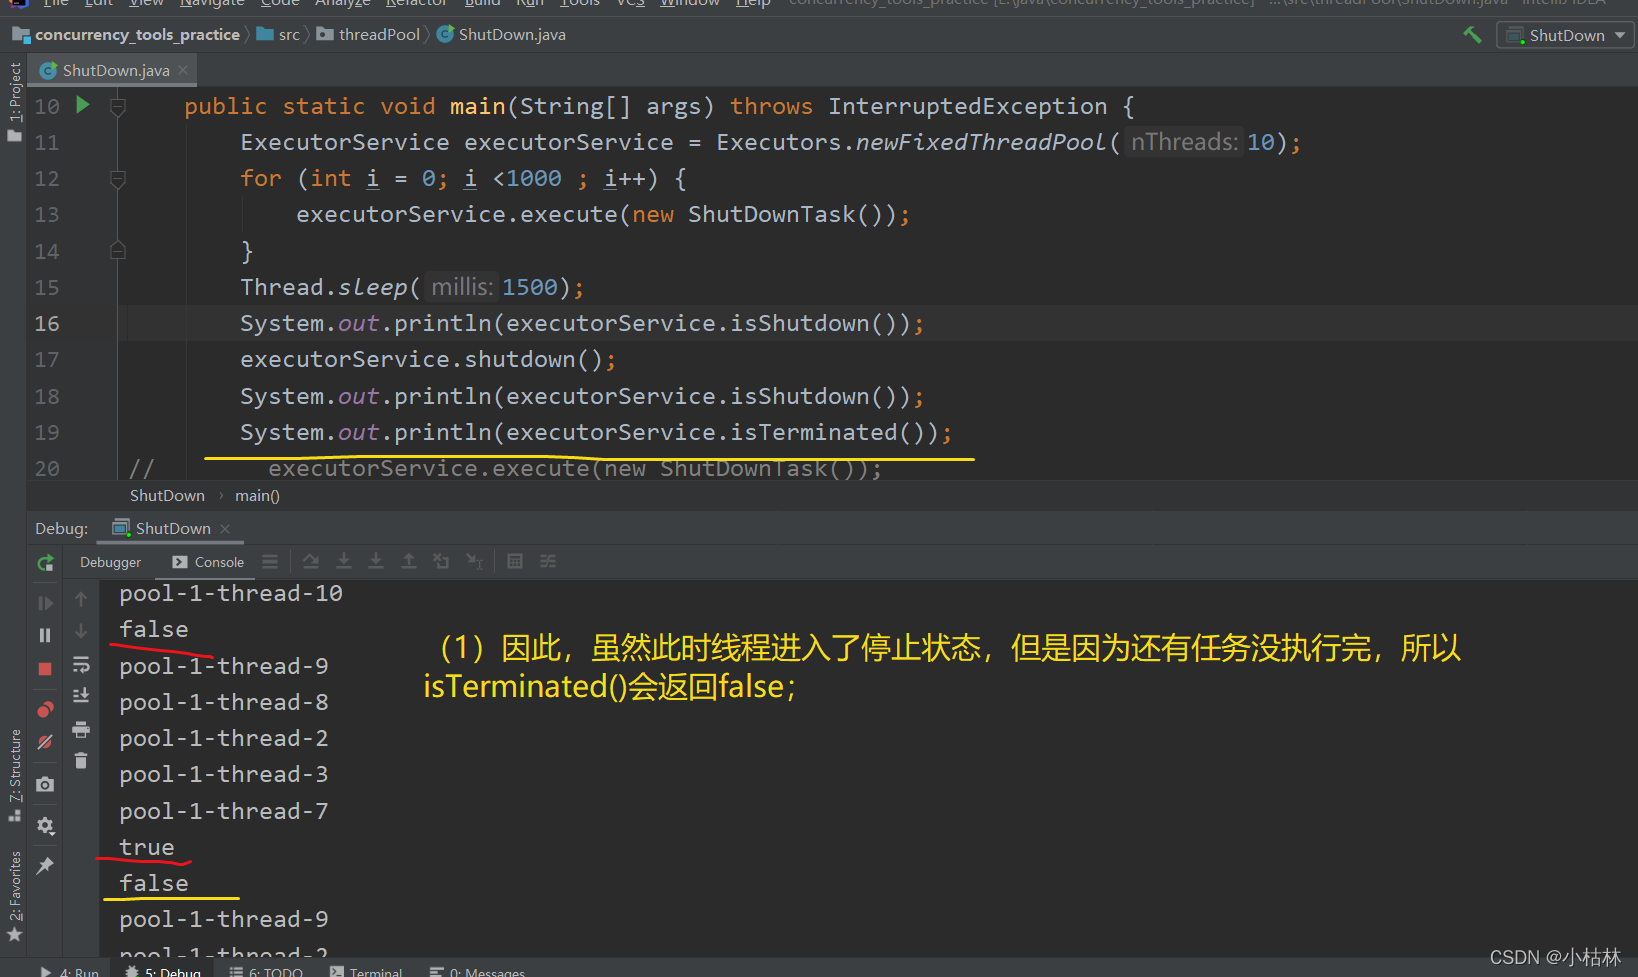Screen dimensions: 1638x977
Task: Stop the debugger with the red square
Action: click(45, 668)
